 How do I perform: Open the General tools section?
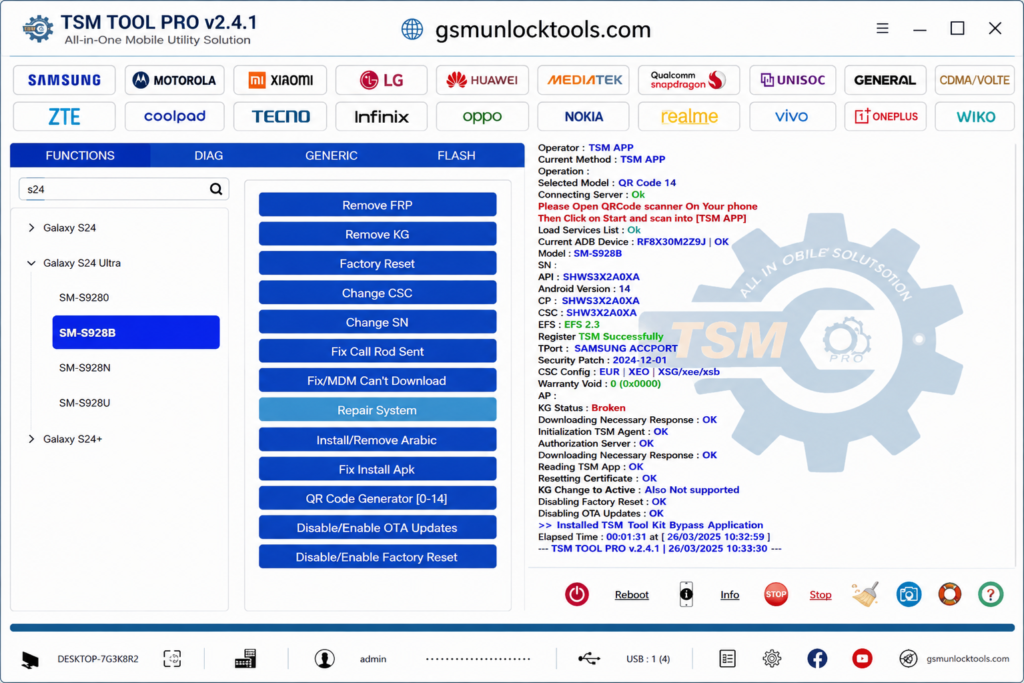pos(885,80)
